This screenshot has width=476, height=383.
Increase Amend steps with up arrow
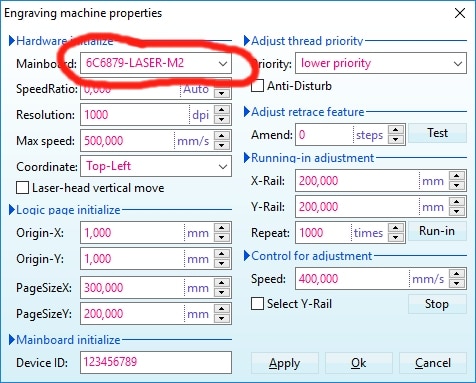pos(396,130)
